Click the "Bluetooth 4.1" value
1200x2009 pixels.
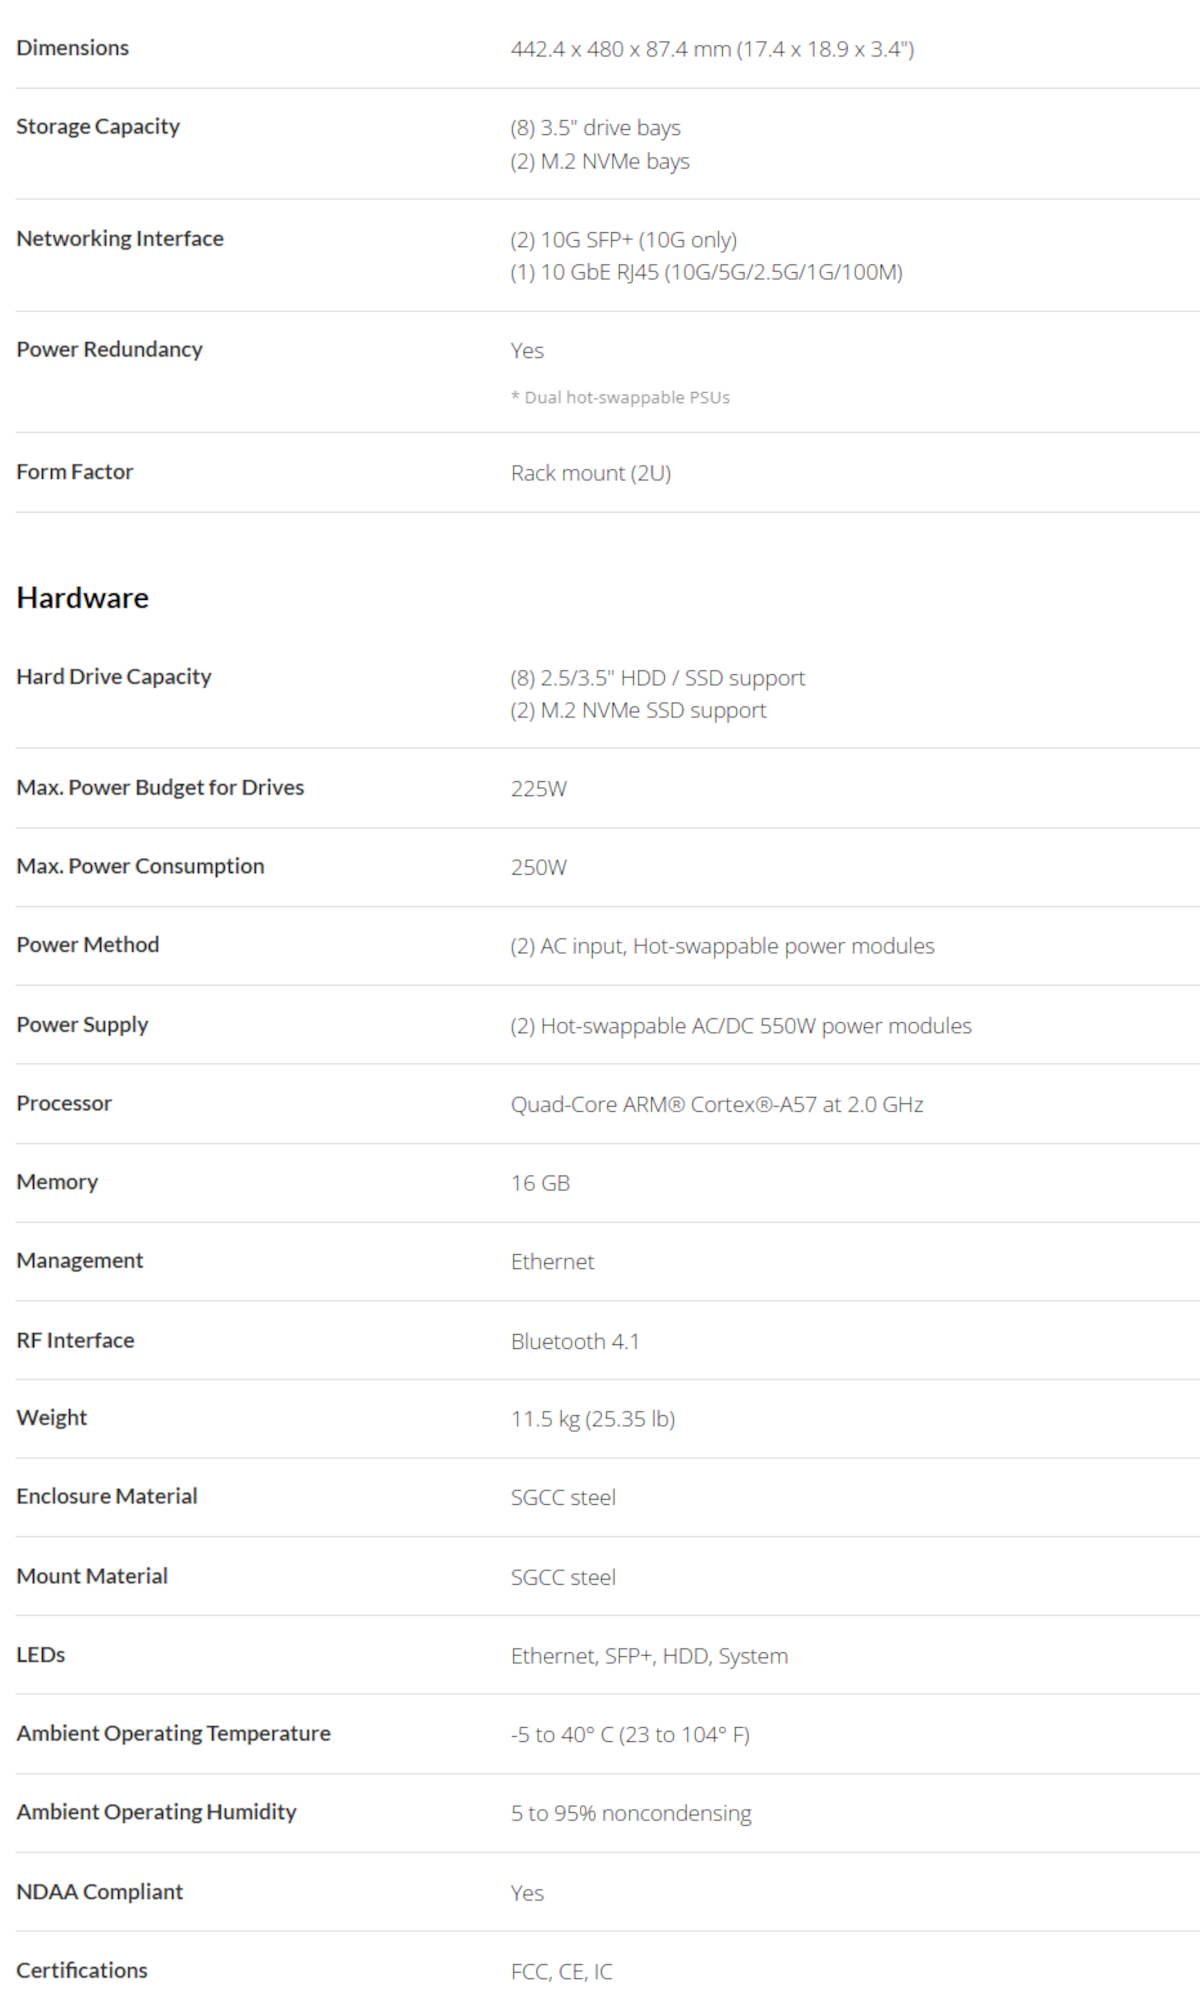click(x=575, y=1342)
